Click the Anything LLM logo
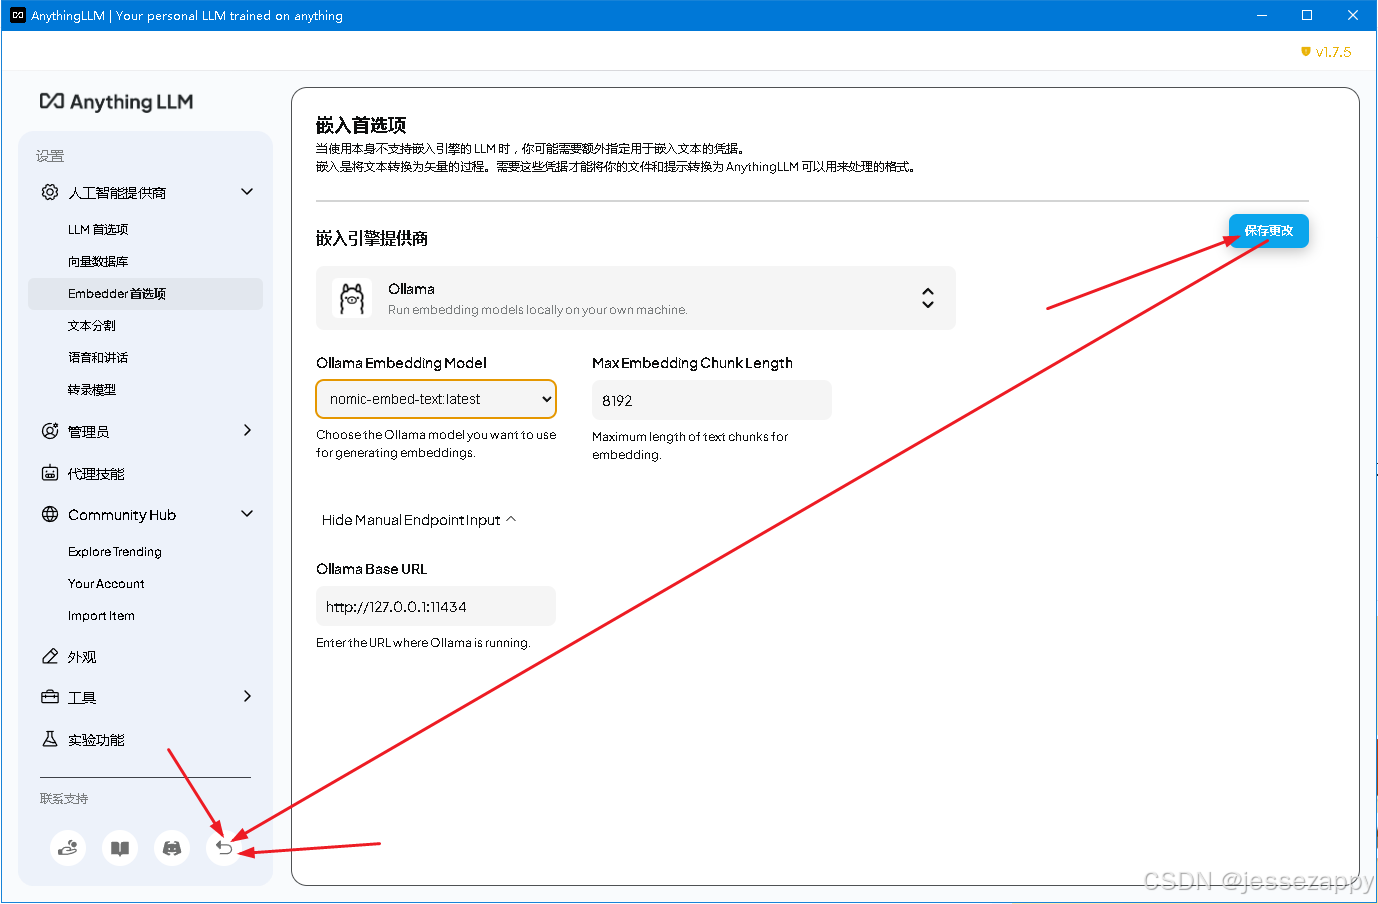 116,102
